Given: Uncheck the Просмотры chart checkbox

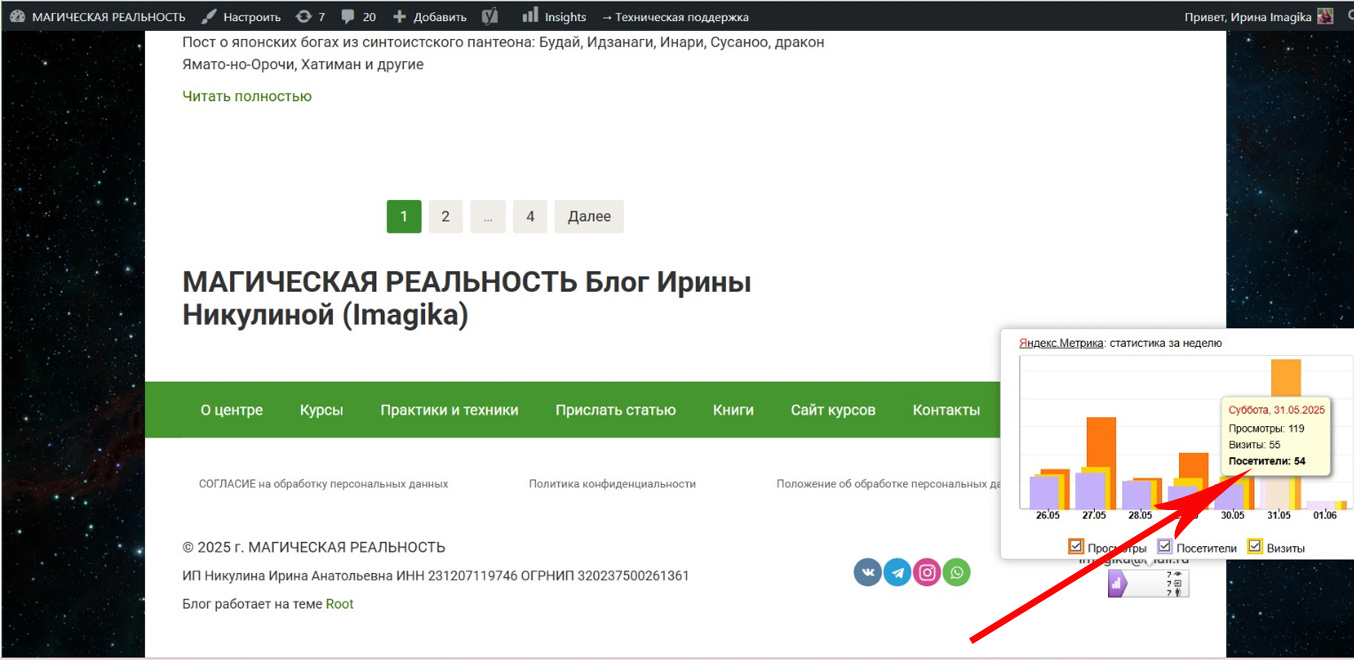Looking at the screenshot, I should 1076,547.
